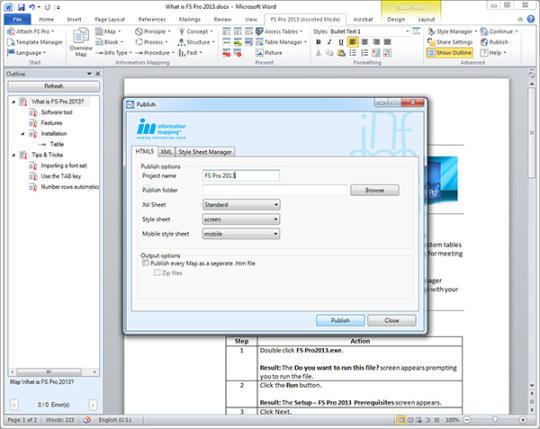The width and height of the screenshot is (540, 429).
Task: Open the File ribbon tab
Action: click(x=17, y=19)
